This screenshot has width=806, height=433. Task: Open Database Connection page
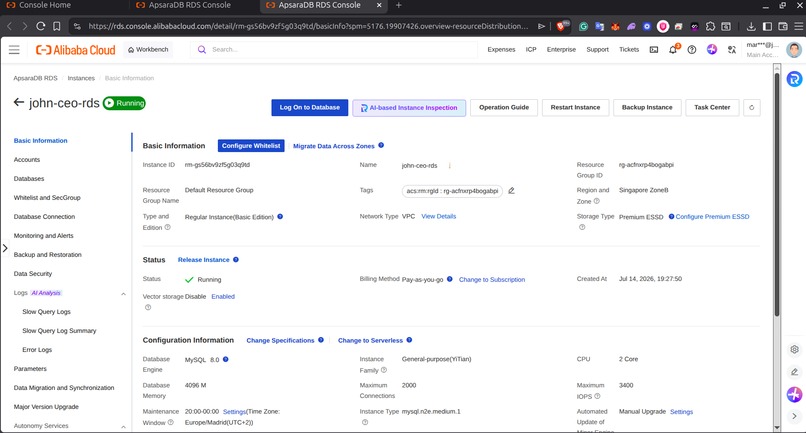tap(44, 217)
